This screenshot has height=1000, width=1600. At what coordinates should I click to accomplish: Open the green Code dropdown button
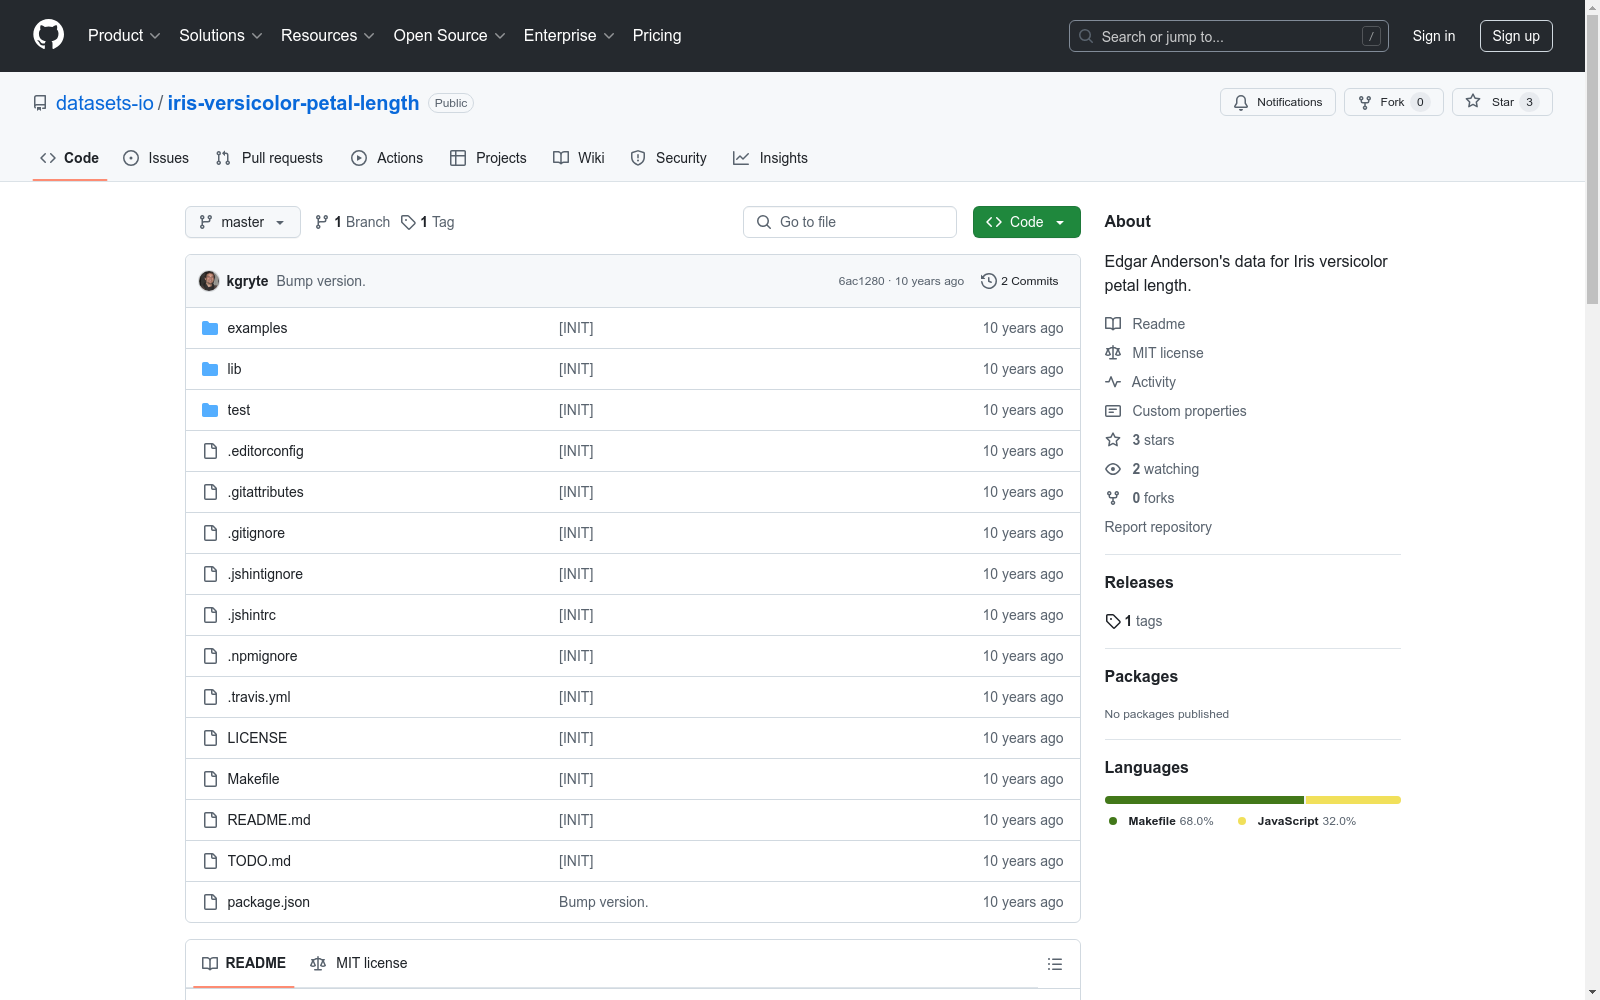[x=1026, y=222]
